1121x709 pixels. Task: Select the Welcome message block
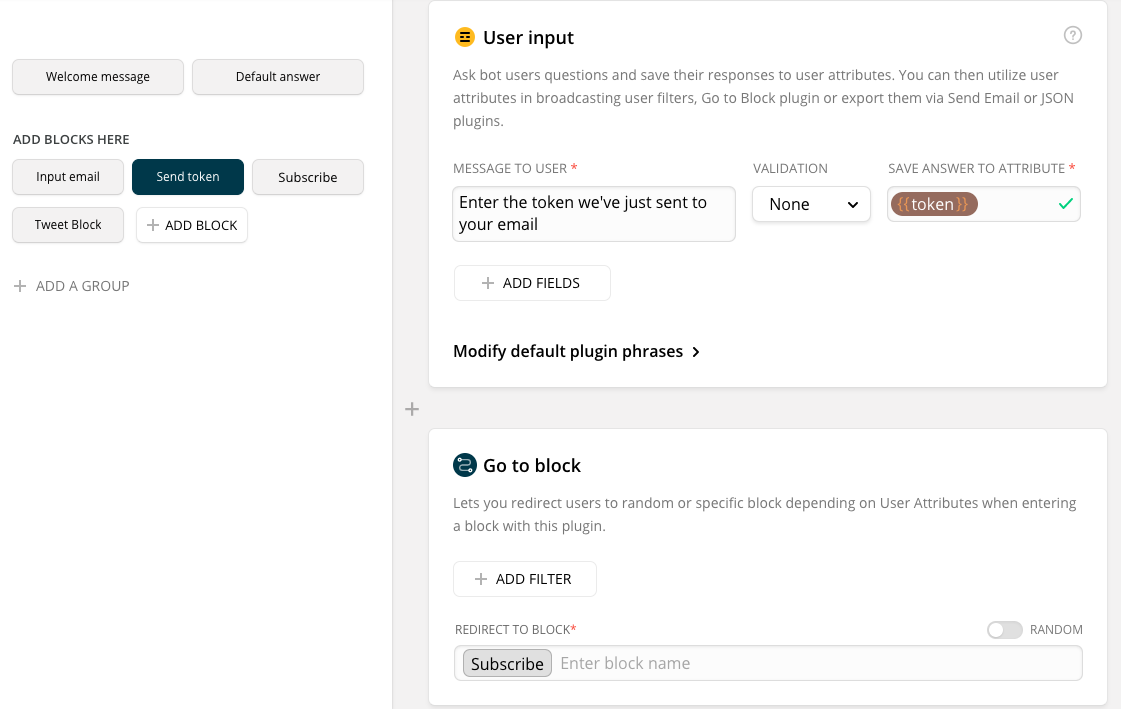98,77
